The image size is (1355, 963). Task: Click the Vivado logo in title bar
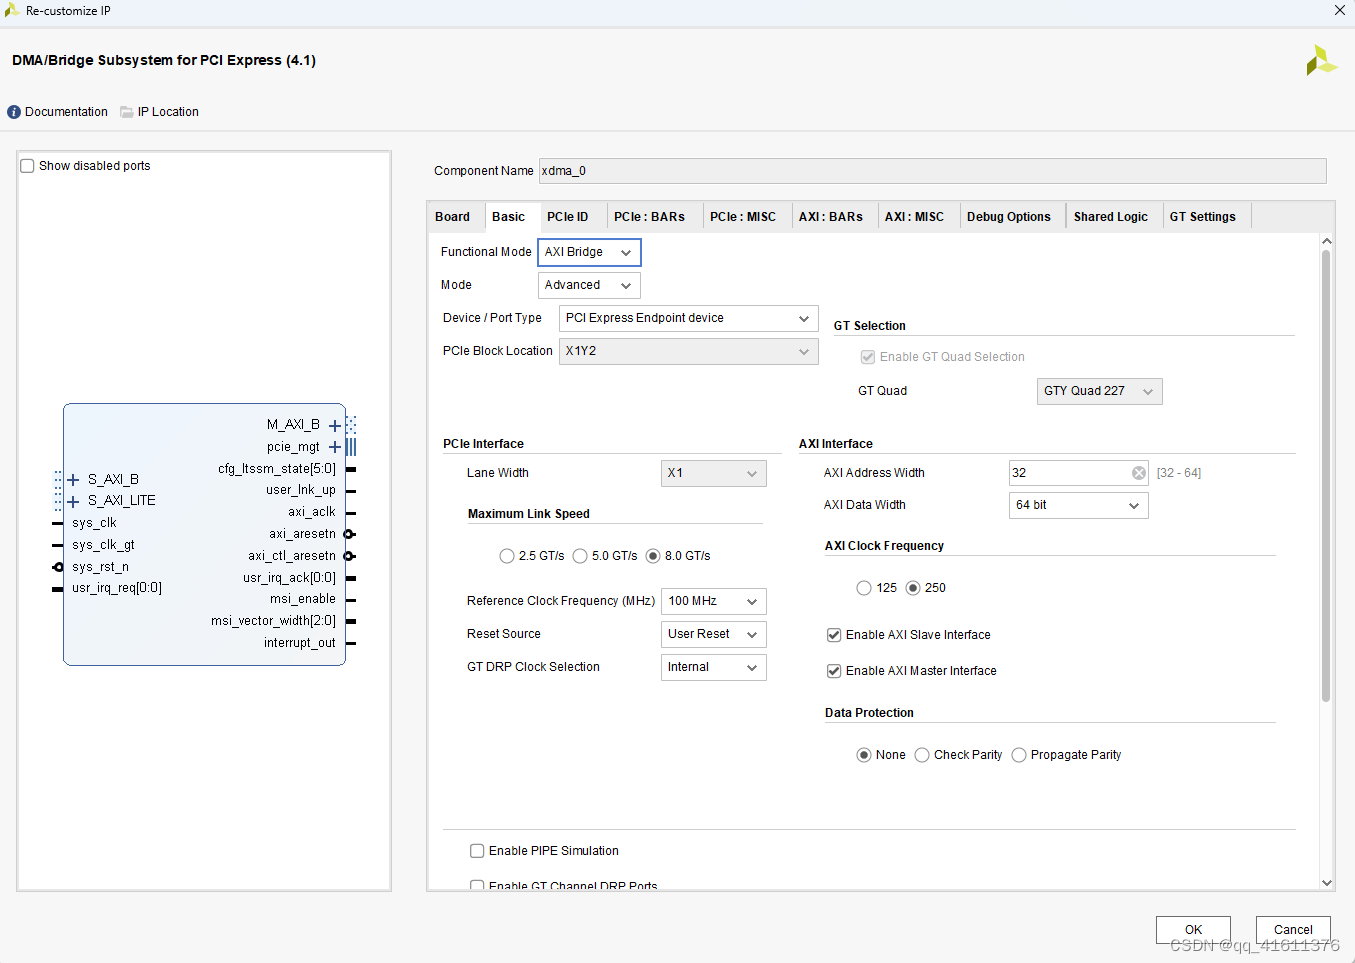(12, 10)
